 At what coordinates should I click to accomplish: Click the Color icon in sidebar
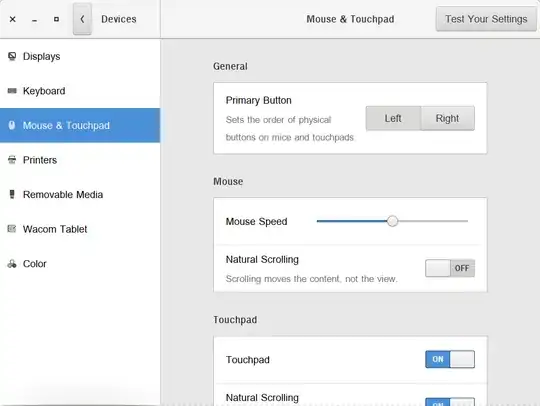click(x=12, y=264)
